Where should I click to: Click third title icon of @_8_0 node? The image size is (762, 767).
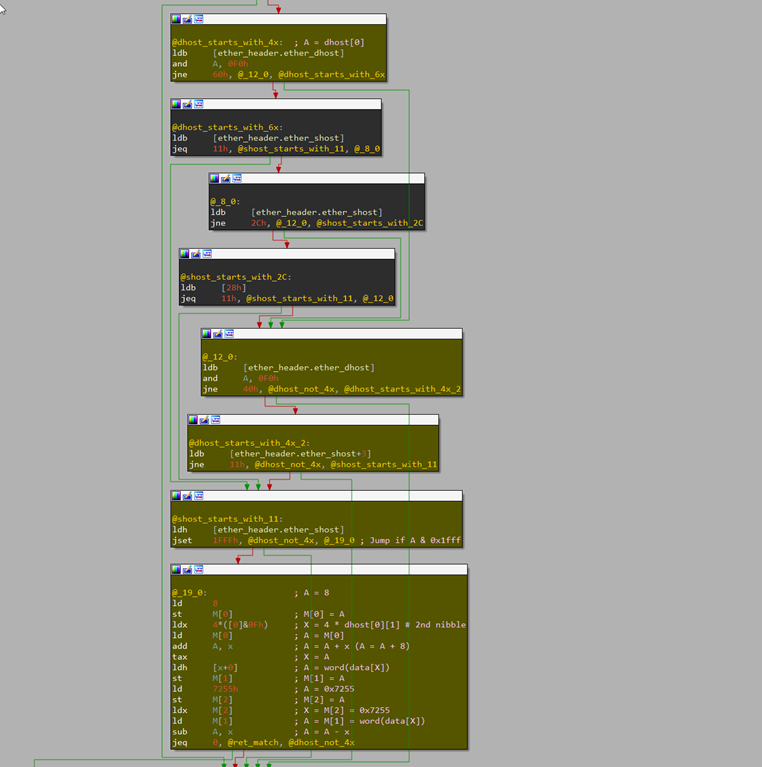click(x=237, y=178)
